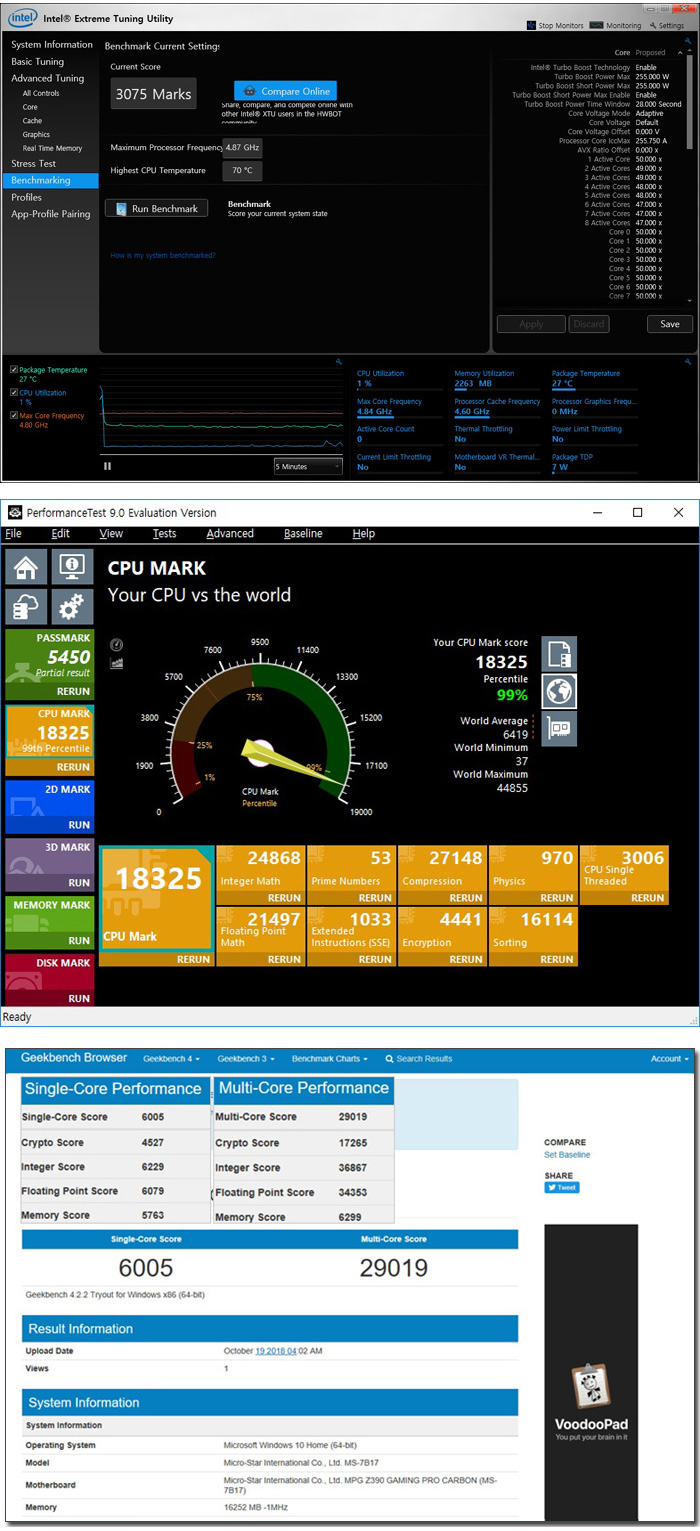Open PerformanceTest home icon
Image resolution: width=700 pixels, height=1531 pixels.
(26, 567)
